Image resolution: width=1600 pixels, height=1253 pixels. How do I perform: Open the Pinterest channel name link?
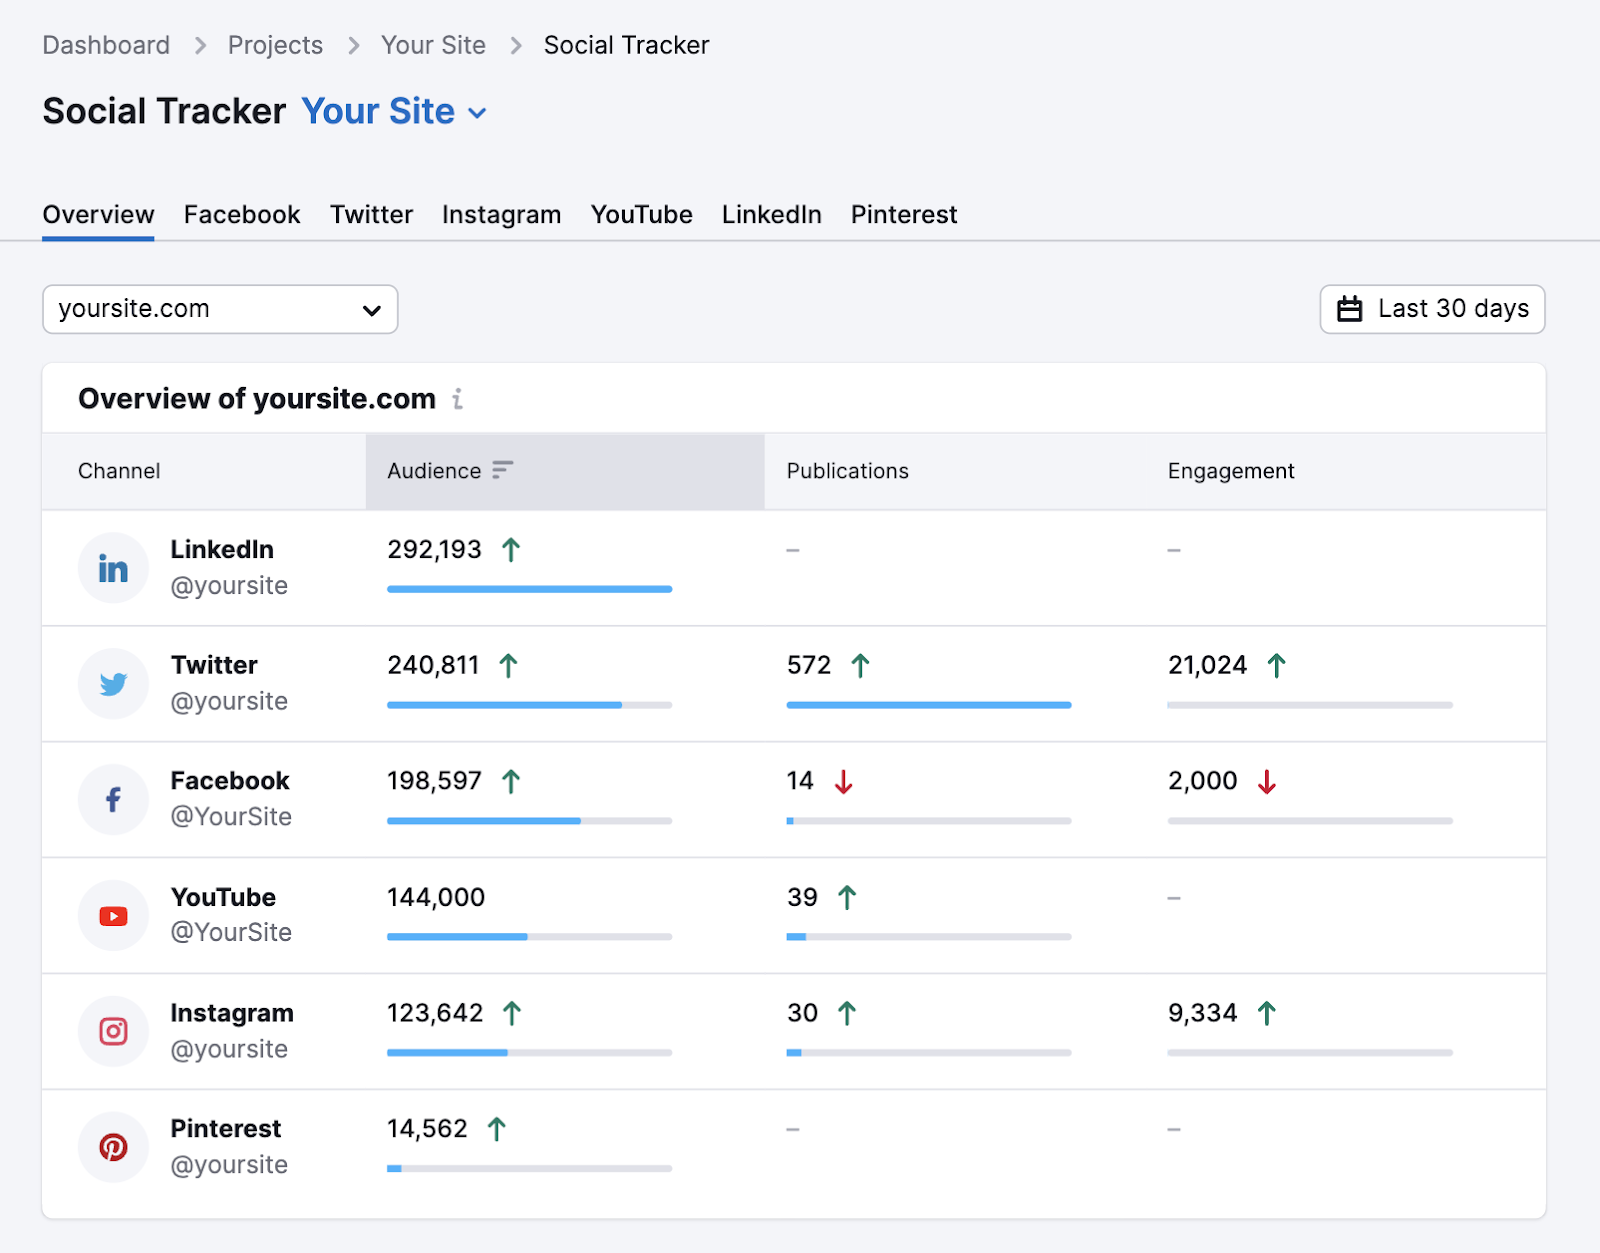pos(226,1129)
